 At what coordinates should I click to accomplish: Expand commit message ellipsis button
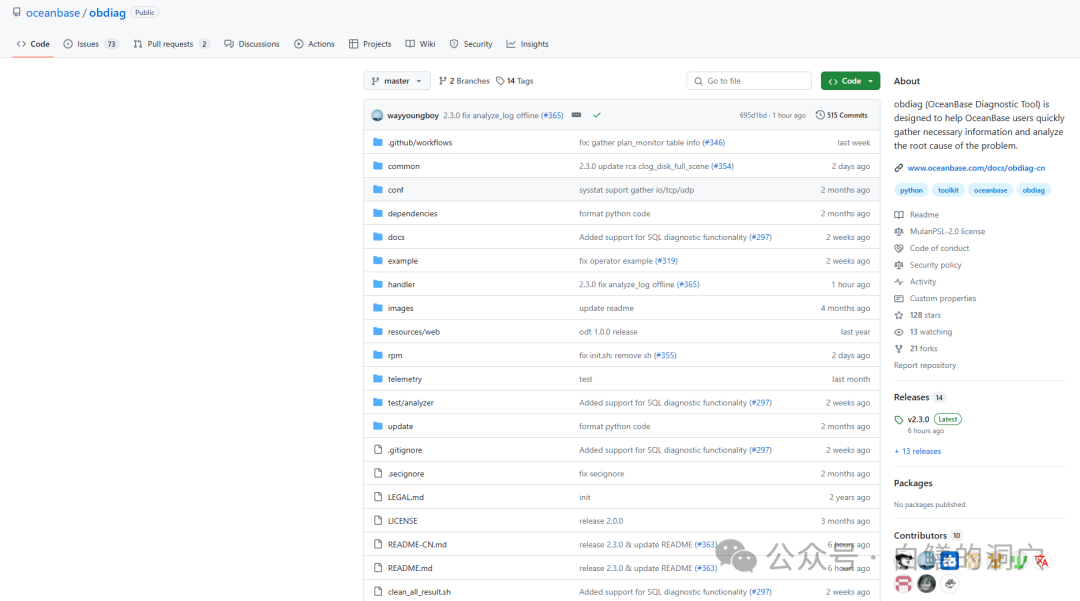[x=577, y=115]
